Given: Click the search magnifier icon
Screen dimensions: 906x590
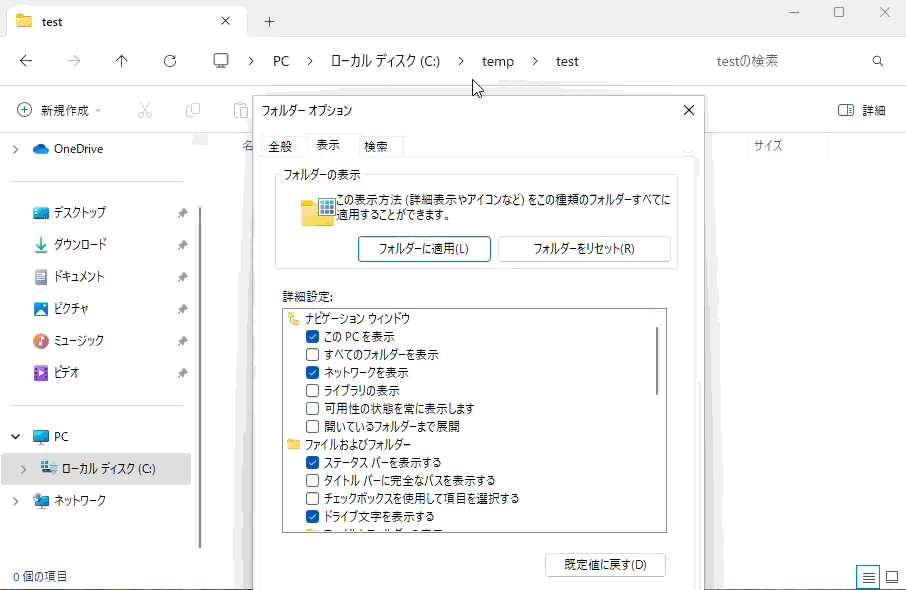Looking at the screenshot, I should pos(878,61).
